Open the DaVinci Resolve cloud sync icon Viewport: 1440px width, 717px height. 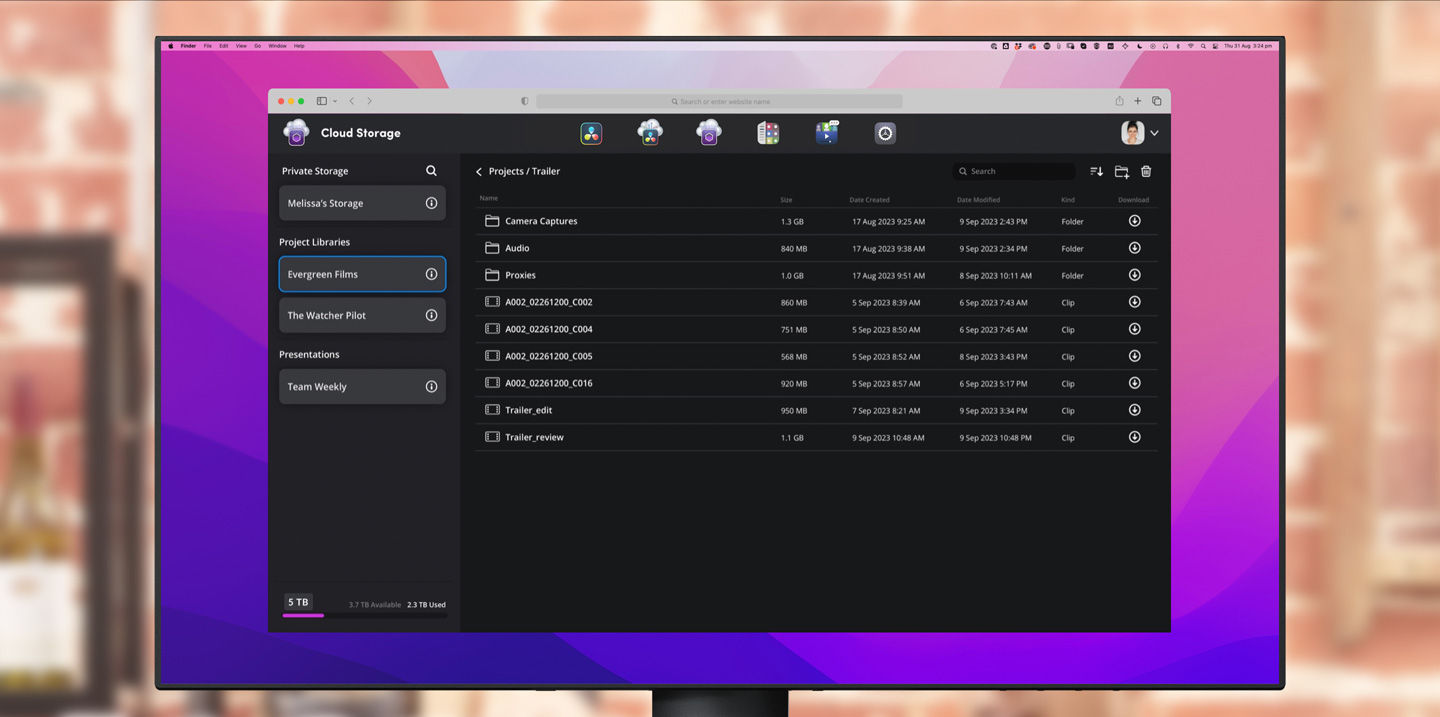pyautogui.click(x=650, y=131)
